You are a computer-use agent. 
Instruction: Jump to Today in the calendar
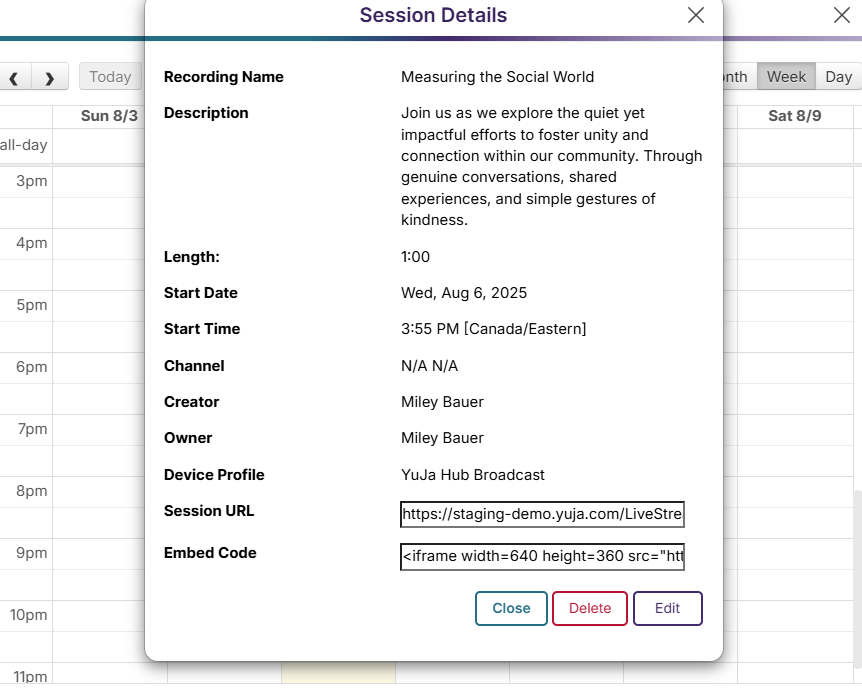tap(110, 77)
